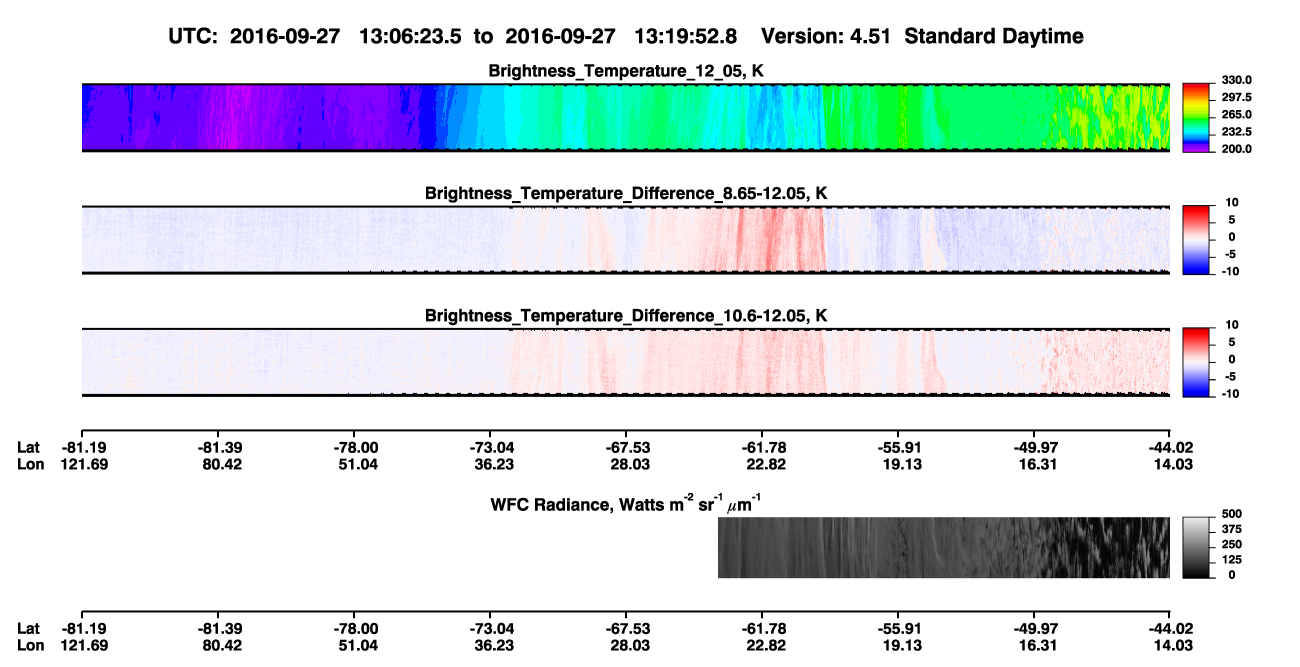Click the UTC time range title text
Image resolution: width=1300 pixels, height=667 pixels.
point(626,36)
